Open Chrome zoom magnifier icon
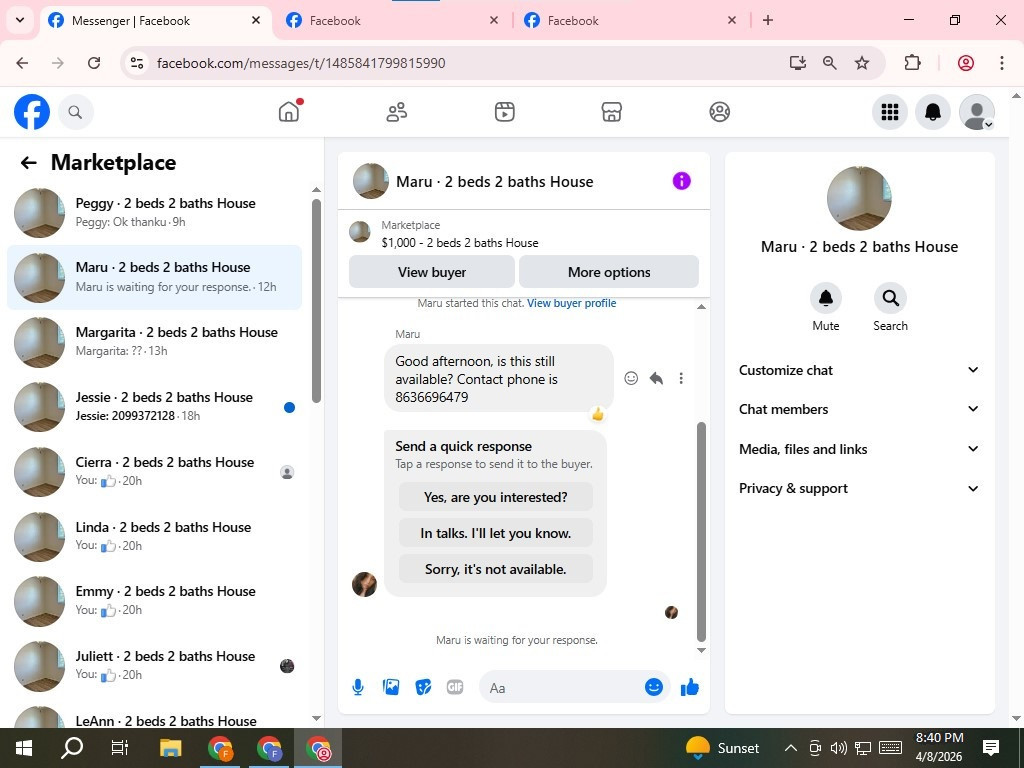Screen dimensions: 1024x768 tap(829, 63)
